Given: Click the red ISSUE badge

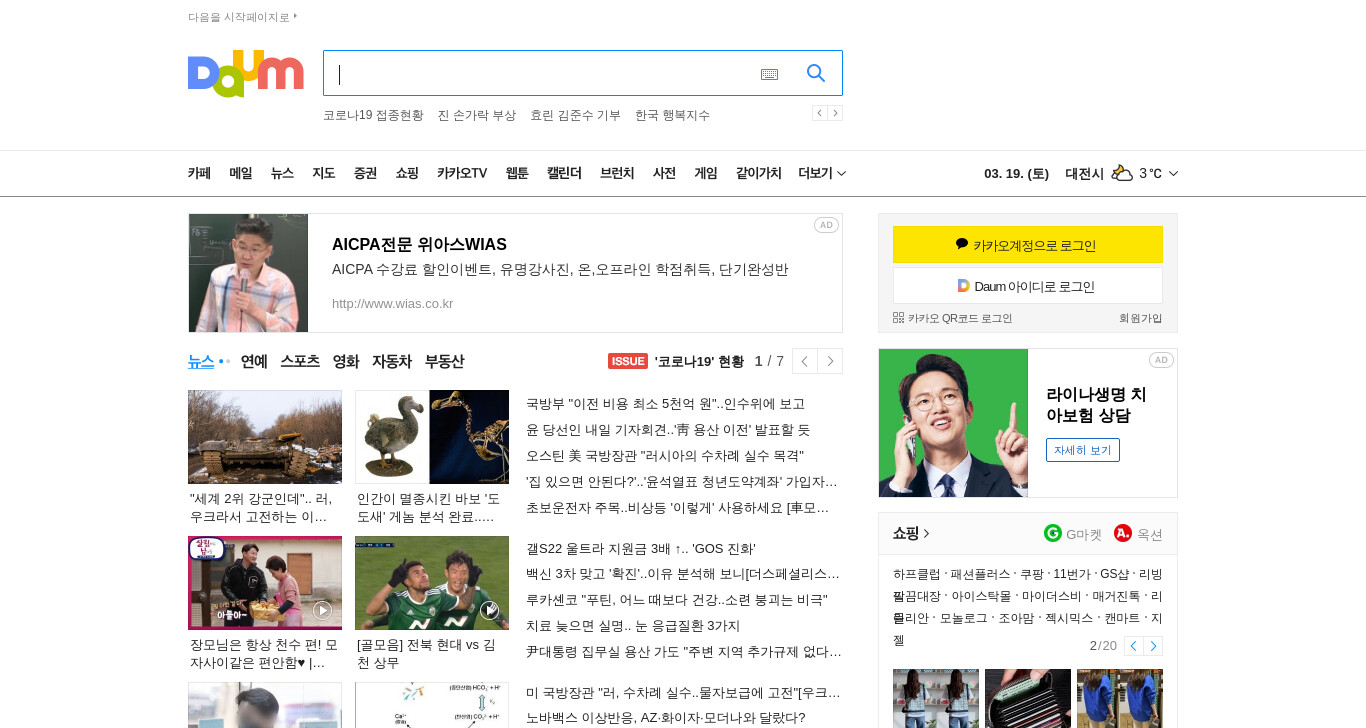Looking at the screenshot, I should (628, 361).
